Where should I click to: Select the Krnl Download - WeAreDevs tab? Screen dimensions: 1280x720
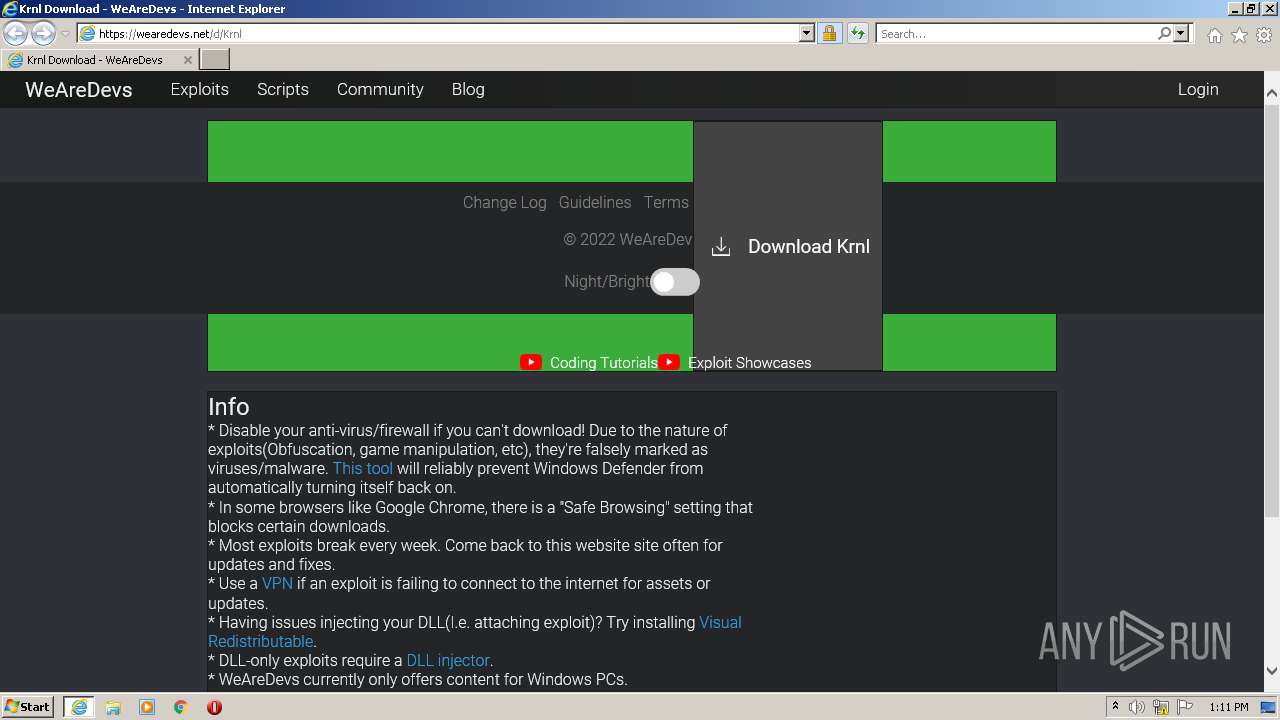[x=100, y=60]
